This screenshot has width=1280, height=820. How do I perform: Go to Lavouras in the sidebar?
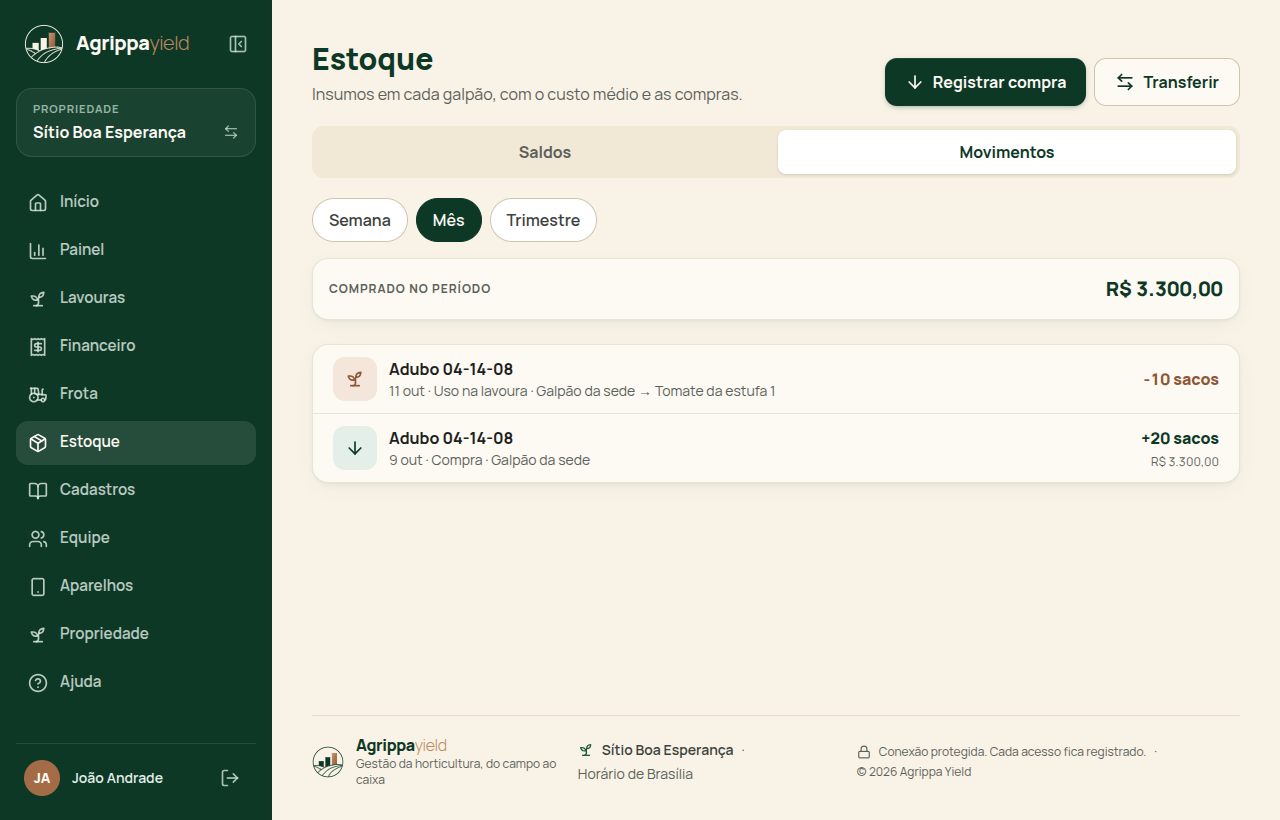click(136, 298)
